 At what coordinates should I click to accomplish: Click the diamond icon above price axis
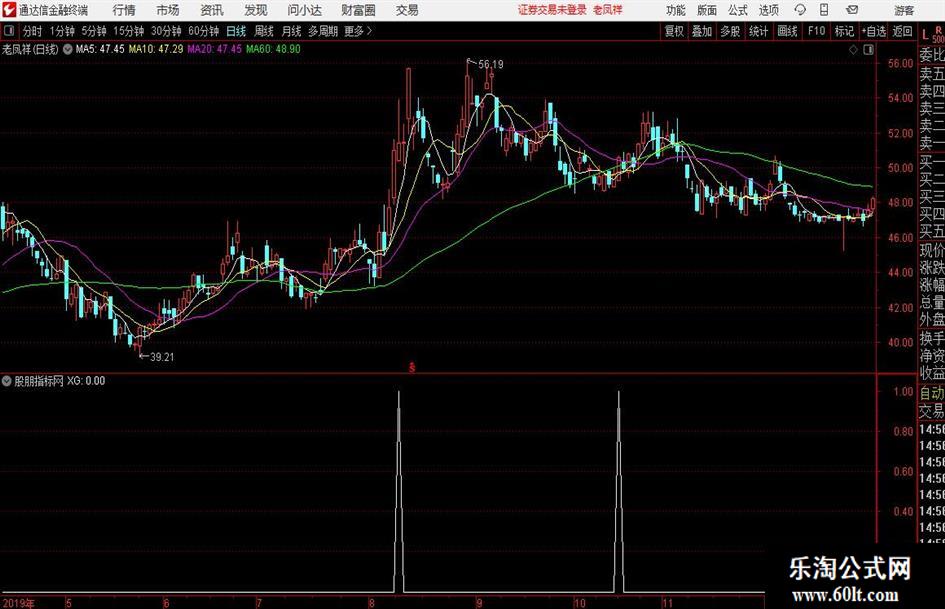click(x=853, y=49)
